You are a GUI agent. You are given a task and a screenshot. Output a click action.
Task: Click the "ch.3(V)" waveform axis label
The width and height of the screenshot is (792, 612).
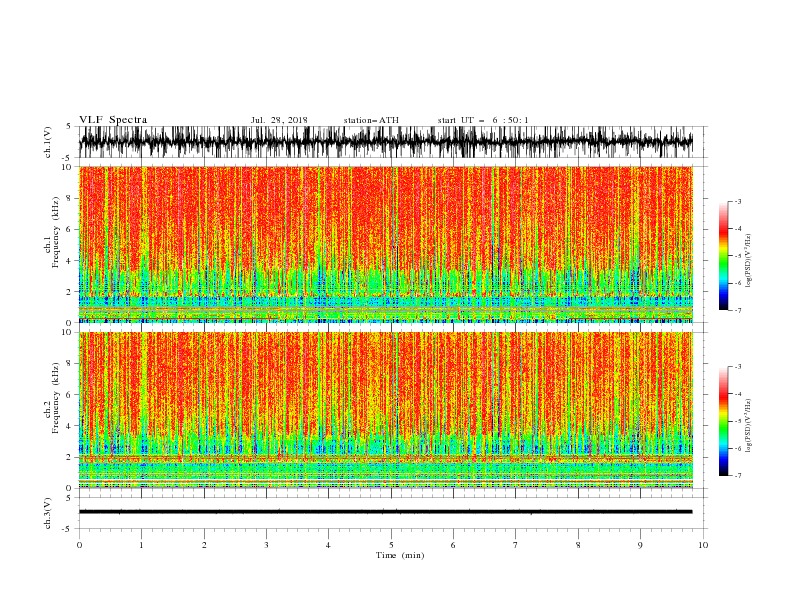(48, 513)
